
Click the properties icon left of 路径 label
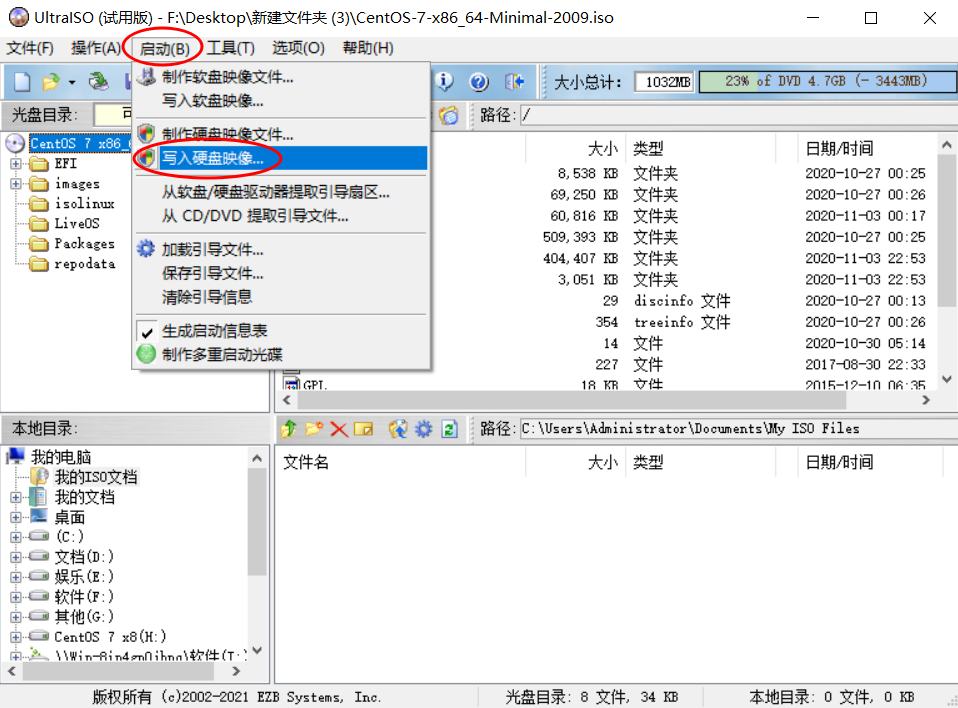click(448, 115)
